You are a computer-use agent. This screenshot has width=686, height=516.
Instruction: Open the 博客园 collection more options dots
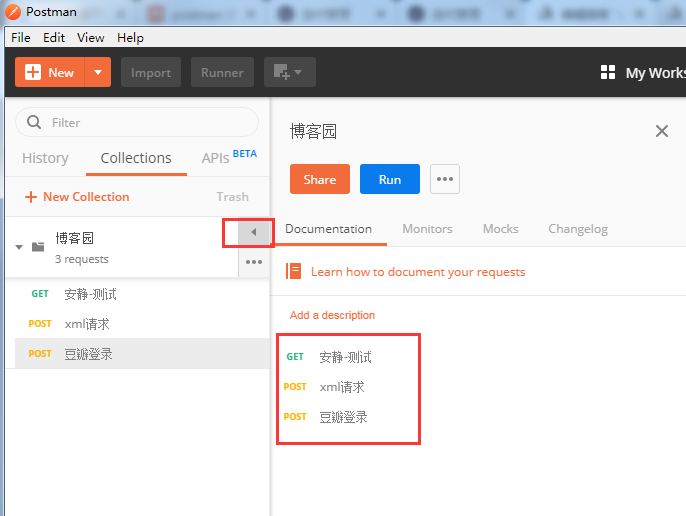pyautogui.click(x=254, y=262)
